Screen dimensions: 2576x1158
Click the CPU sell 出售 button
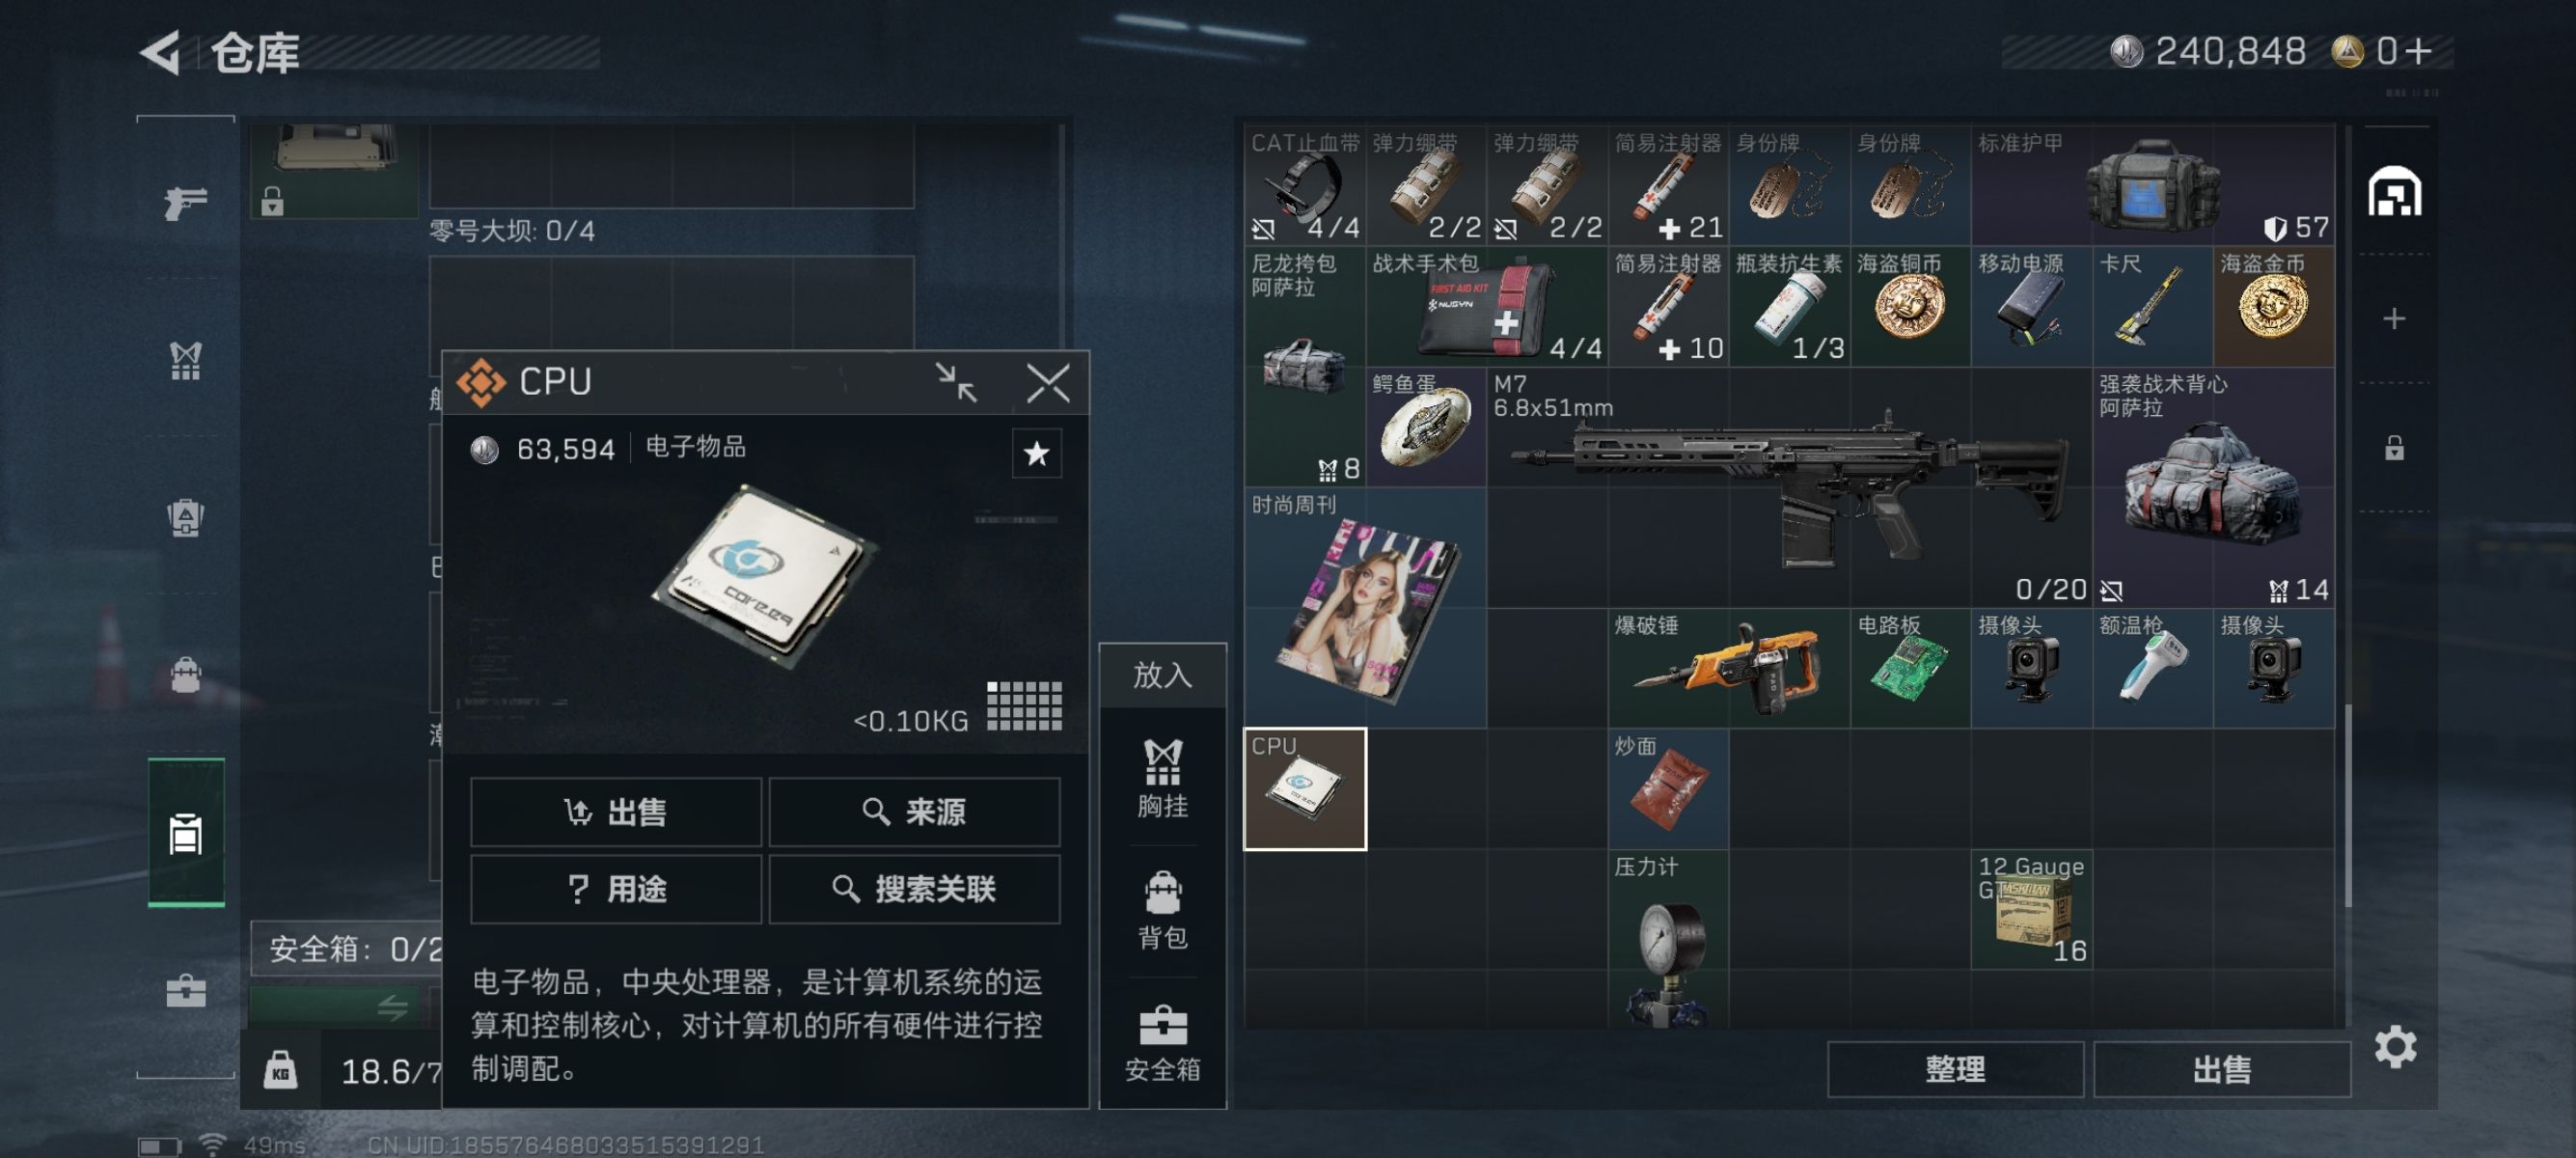[x=616, y=812]
